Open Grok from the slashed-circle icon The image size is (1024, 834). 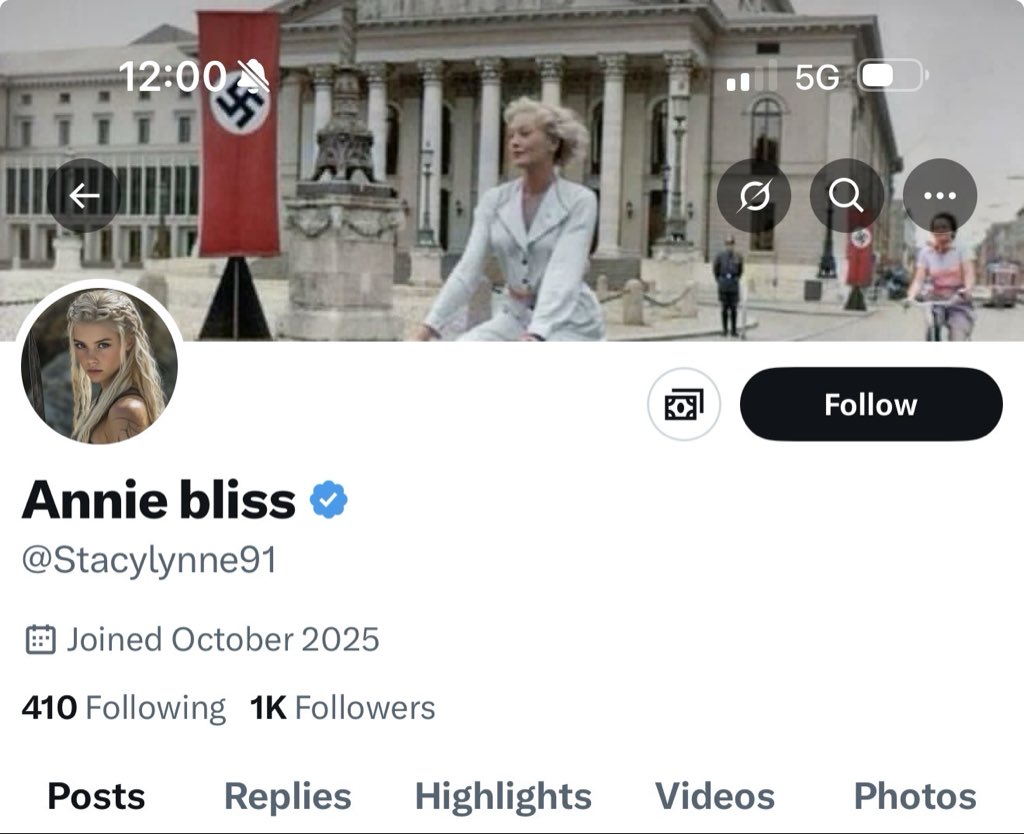click(754, 196)
